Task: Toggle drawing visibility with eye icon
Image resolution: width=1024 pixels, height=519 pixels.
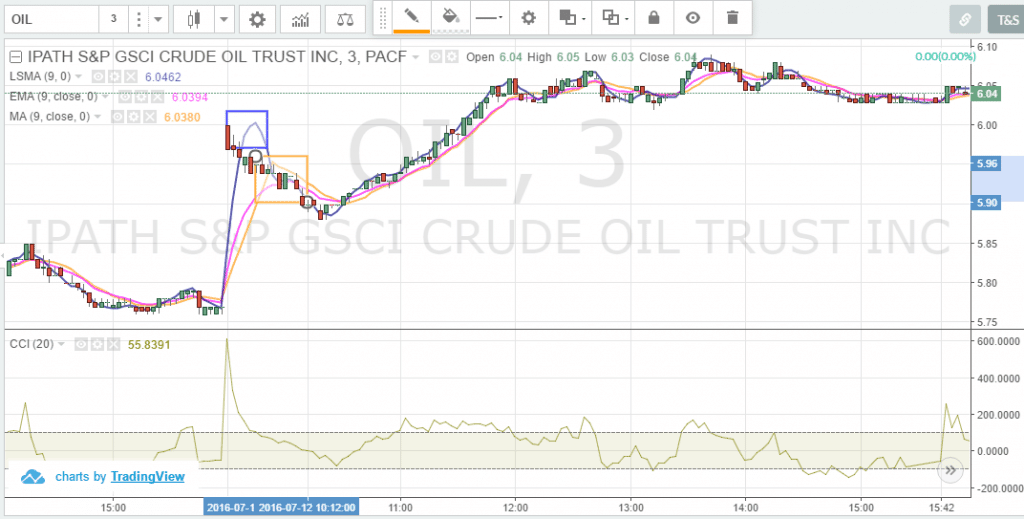Action: (x=693, y=18)
